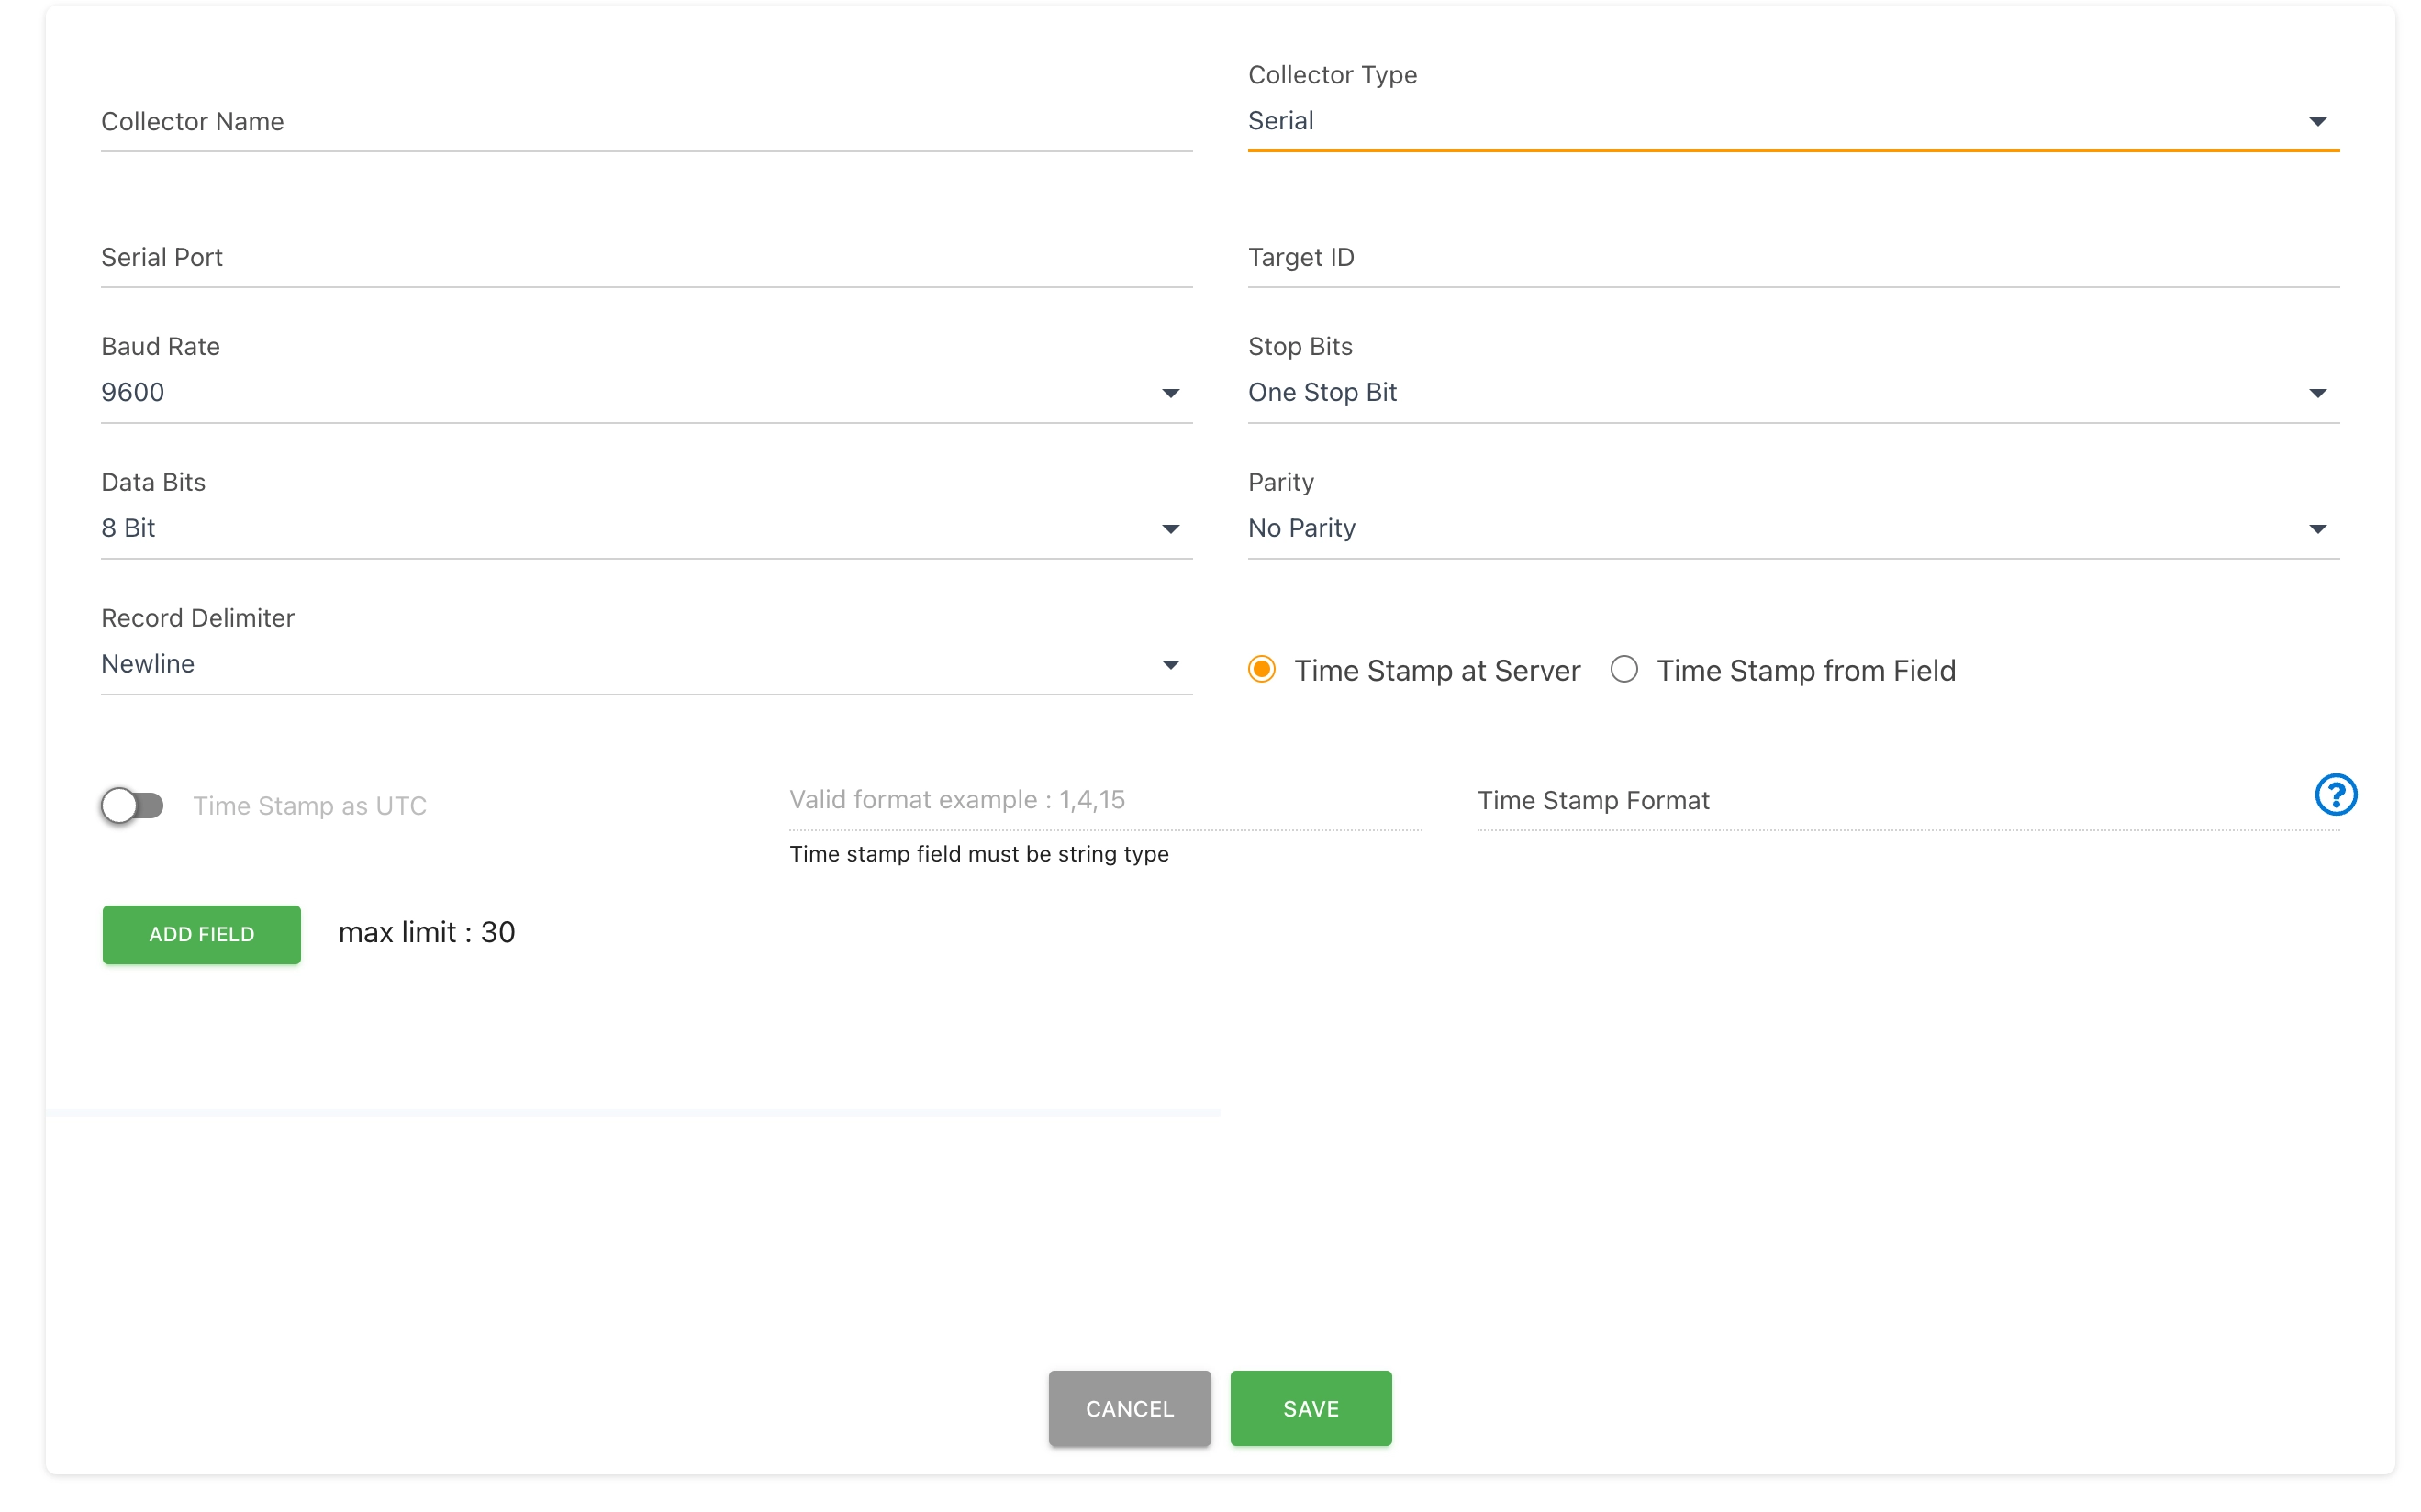
Task: Open the Data Bits dropdown
Action: tap(1170, 529)
